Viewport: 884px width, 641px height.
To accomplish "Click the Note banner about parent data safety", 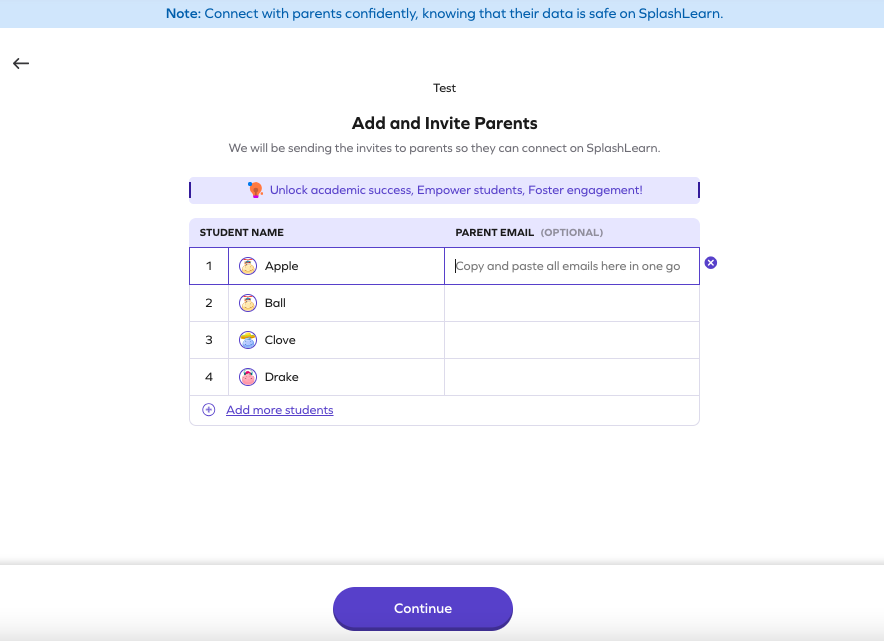I will pos(442,13).
